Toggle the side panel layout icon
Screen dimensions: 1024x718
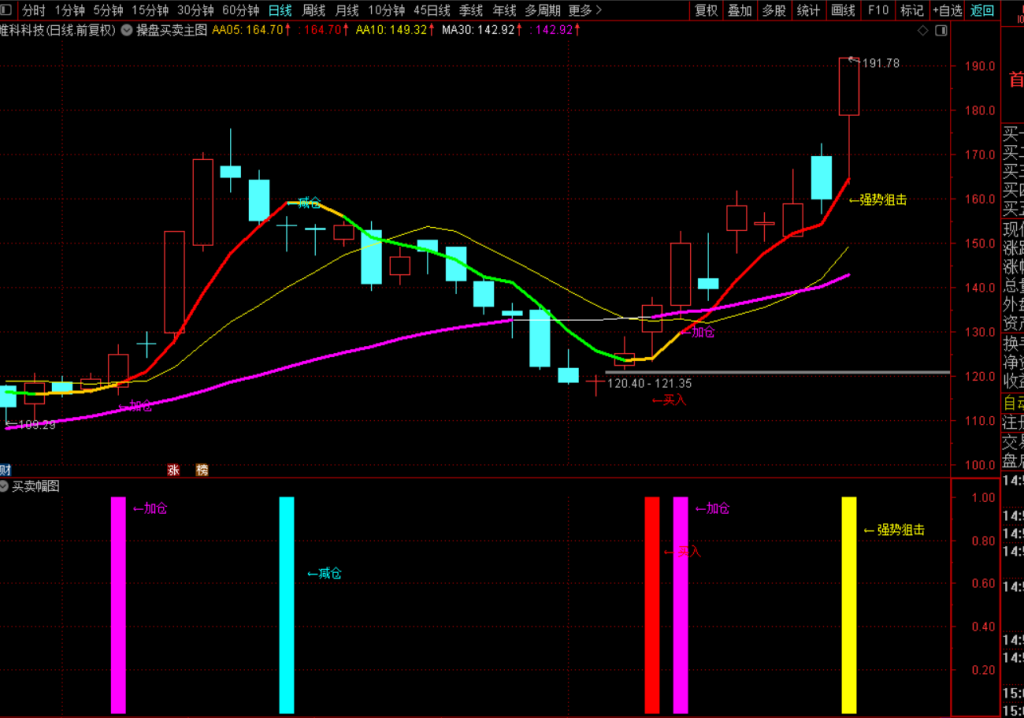(941, 31)
